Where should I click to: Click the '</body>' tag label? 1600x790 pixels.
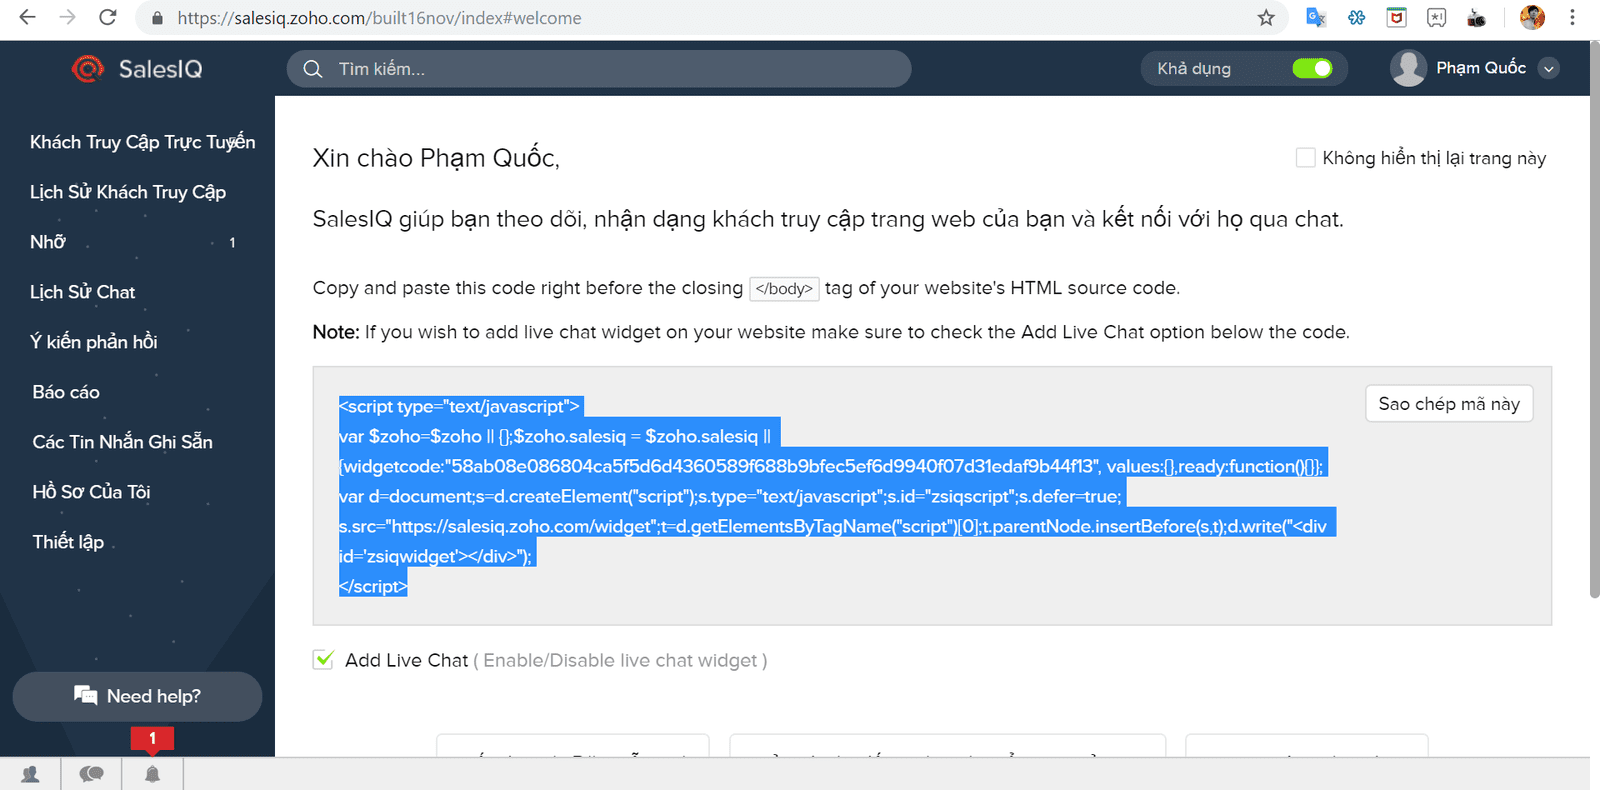(x=784, y=289)
